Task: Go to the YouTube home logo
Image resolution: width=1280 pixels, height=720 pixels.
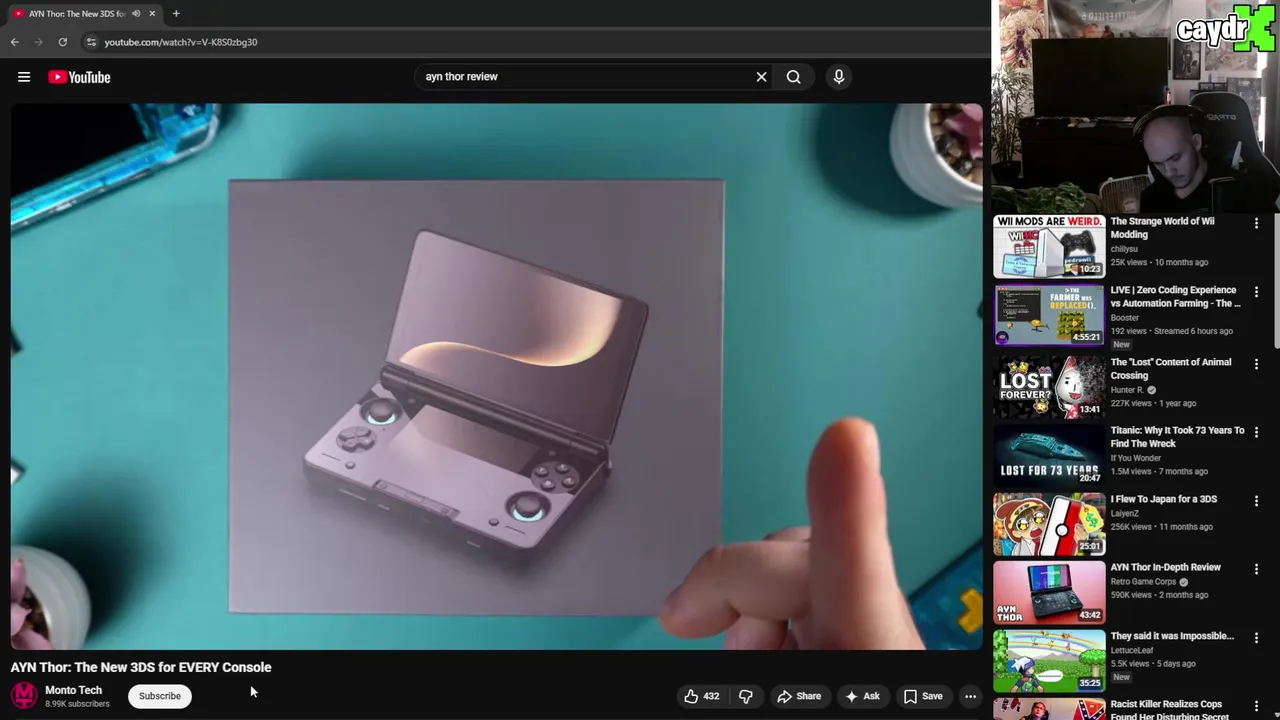Action: (x=79, y=77)
